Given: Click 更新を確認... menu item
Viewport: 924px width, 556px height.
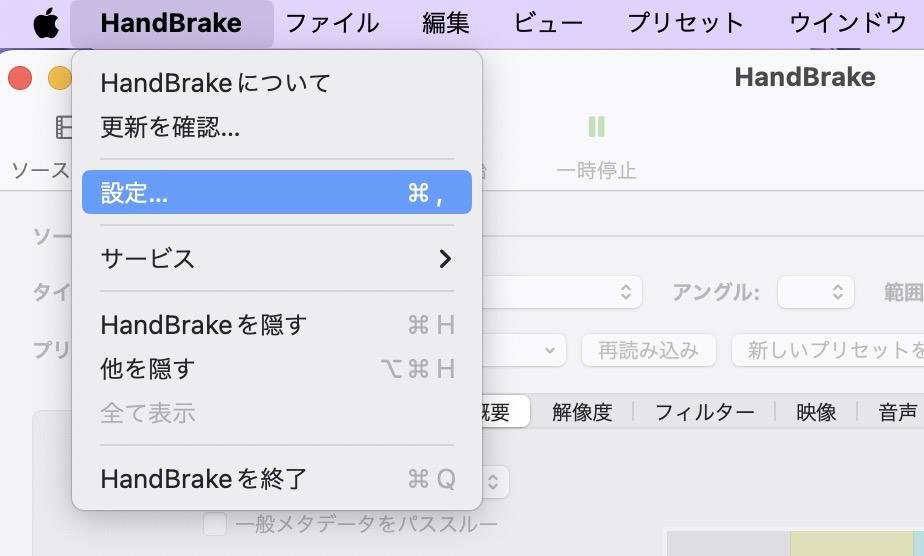Looking at the screenshot, I should point(170,127).
